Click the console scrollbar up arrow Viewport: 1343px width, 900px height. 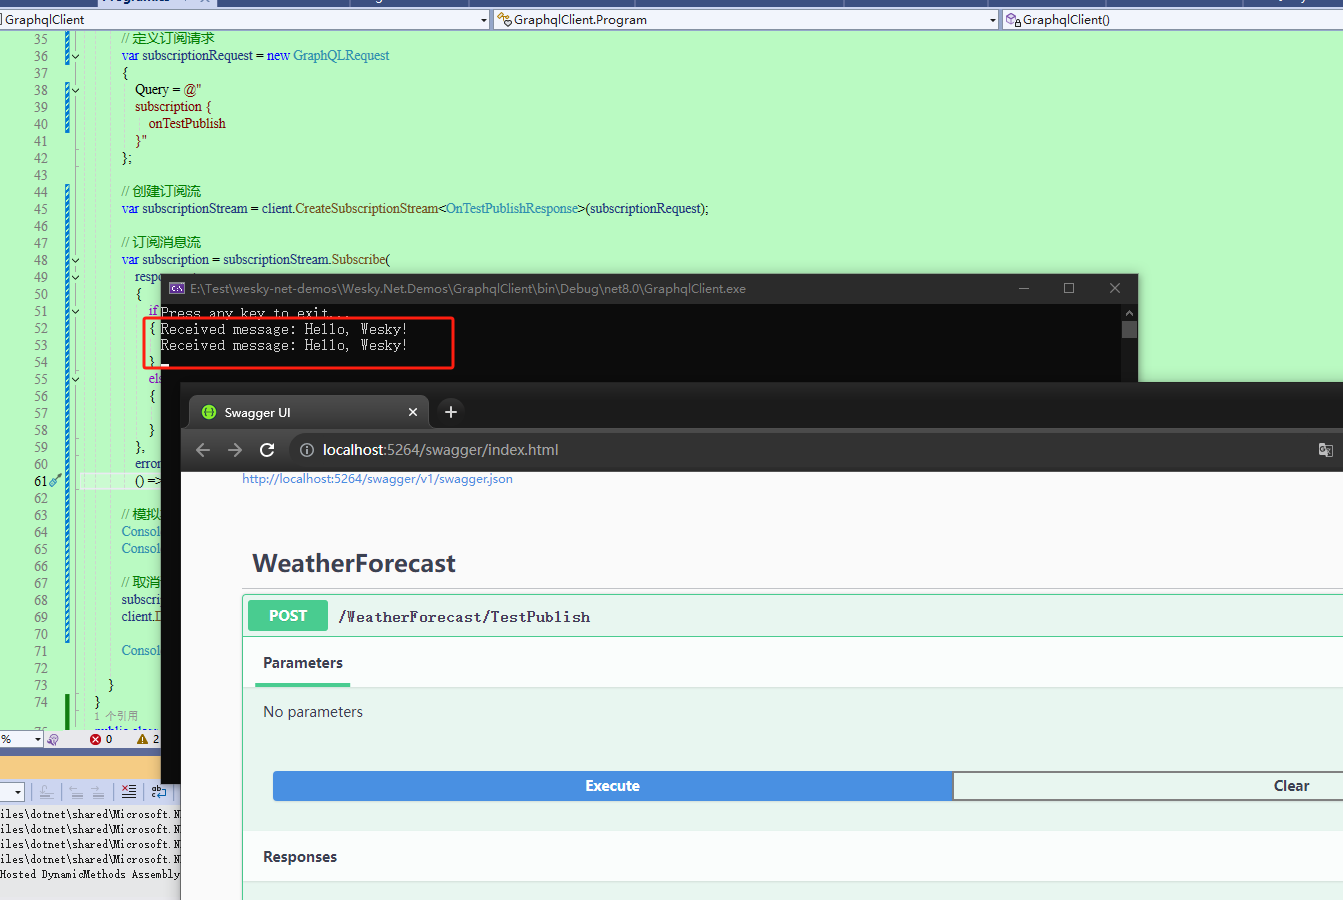[x=1129, y=312]
